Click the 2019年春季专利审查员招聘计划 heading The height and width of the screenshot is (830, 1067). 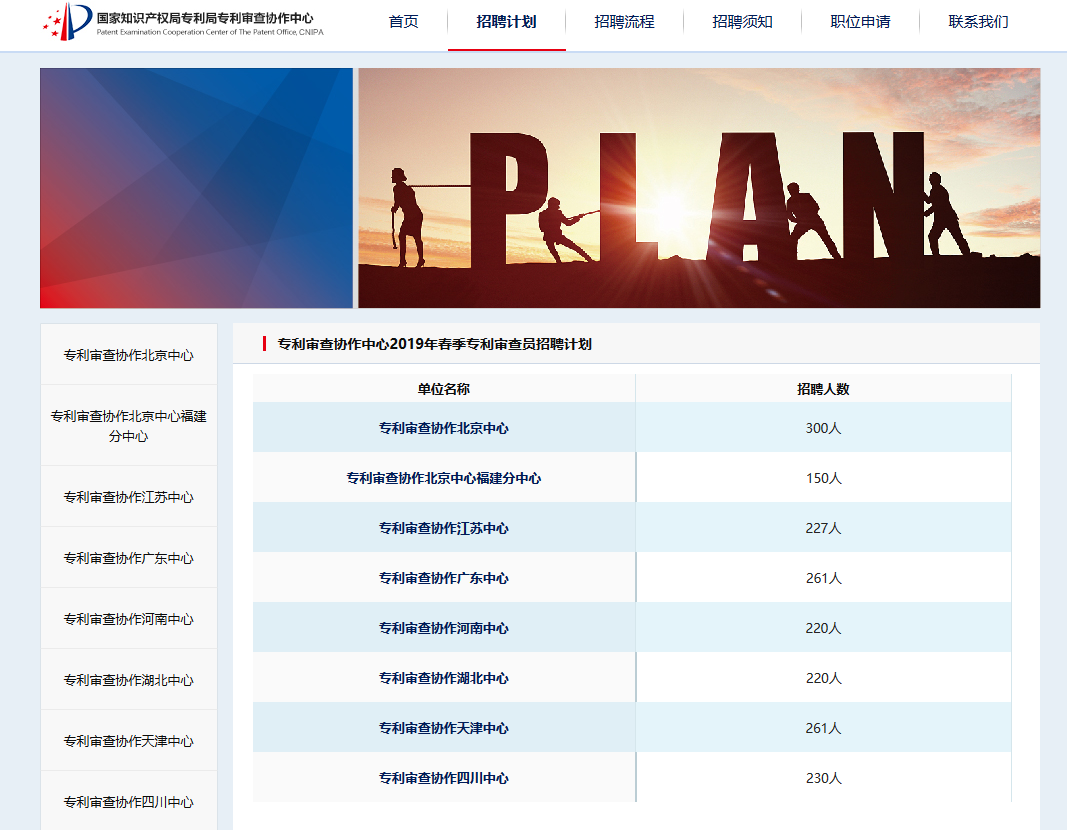(x=434, y=344)
